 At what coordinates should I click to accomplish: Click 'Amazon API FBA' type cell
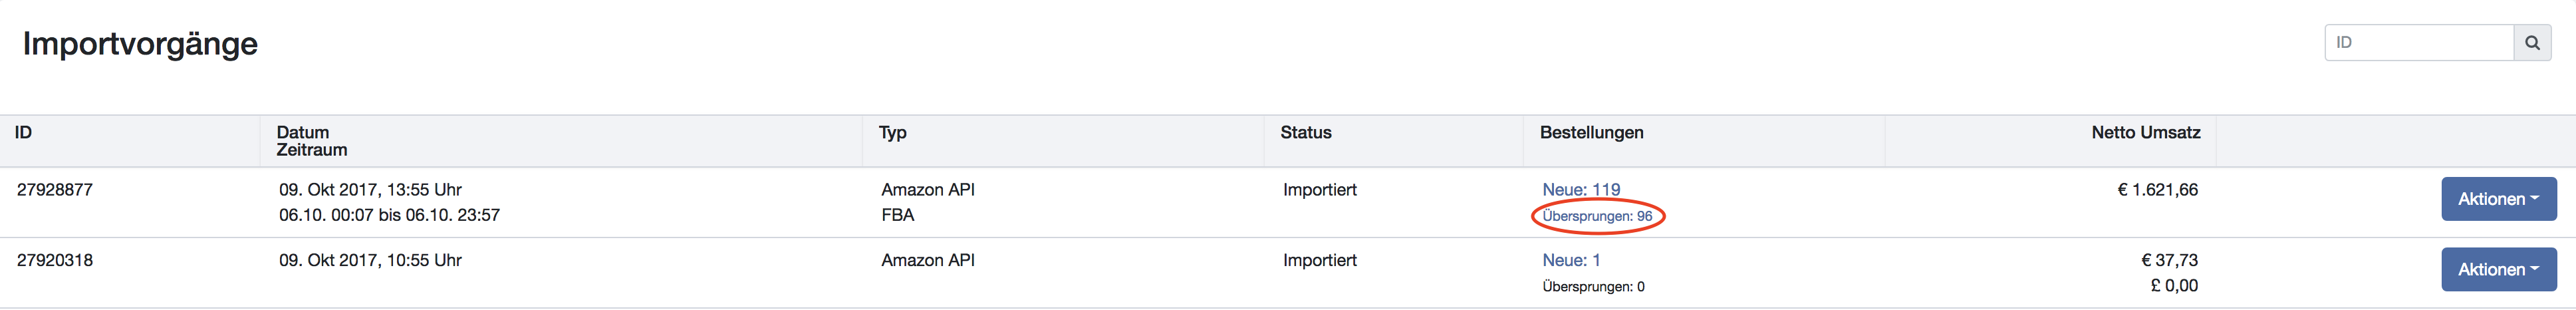tap(928, 202)
